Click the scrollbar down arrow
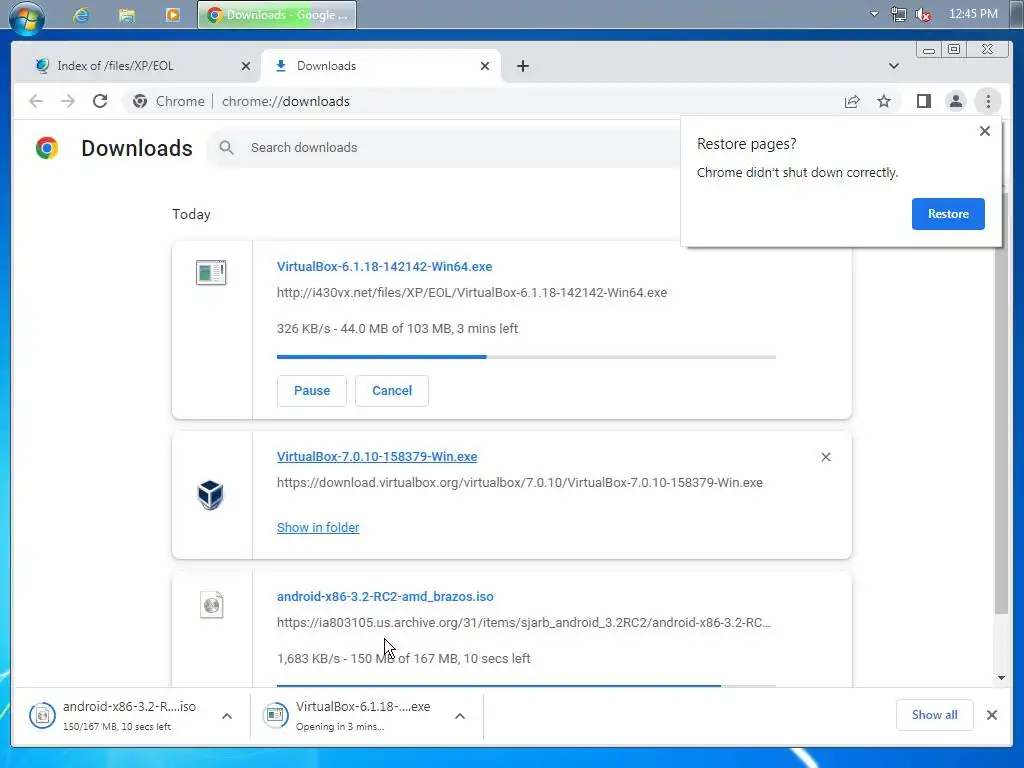1024x768 pixels. click(x=1001, y=678)
